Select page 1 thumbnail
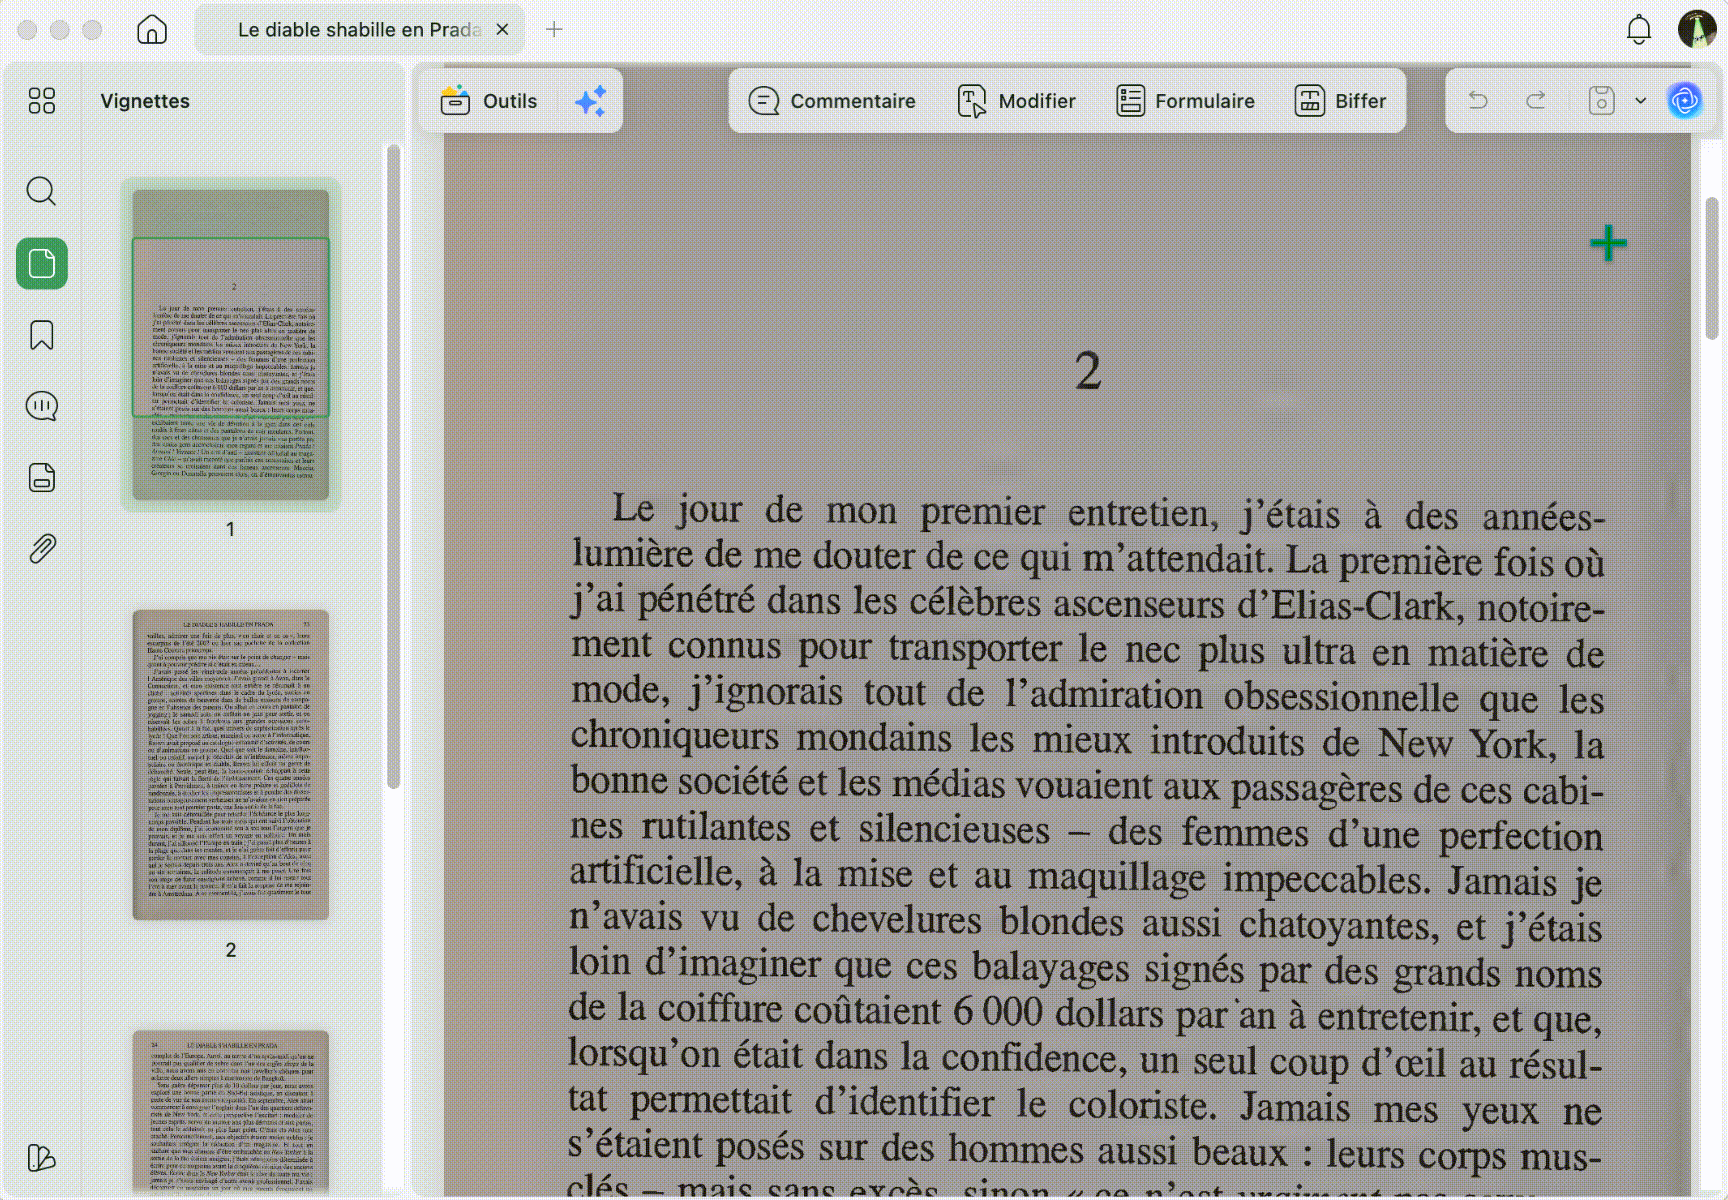Image resolution: width=1728 pixels, height=1200 pixels. tap(231, 345)
